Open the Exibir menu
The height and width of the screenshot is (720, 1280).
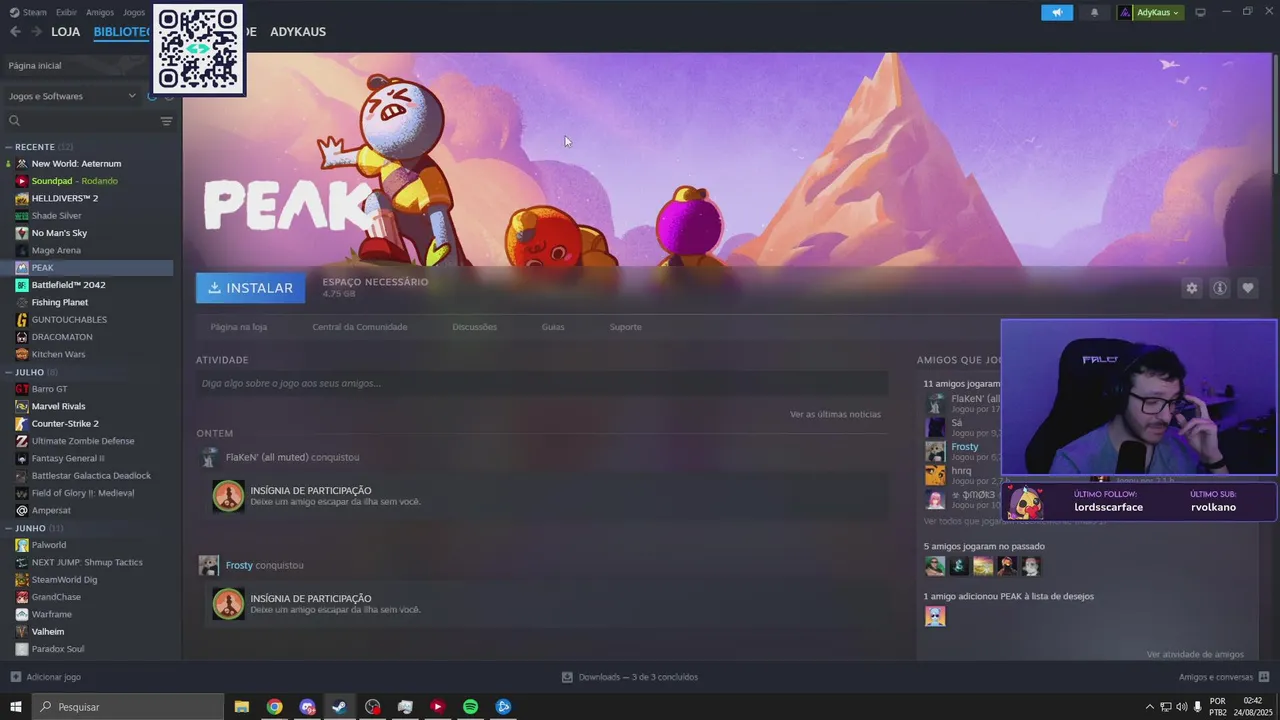(66, 12)
